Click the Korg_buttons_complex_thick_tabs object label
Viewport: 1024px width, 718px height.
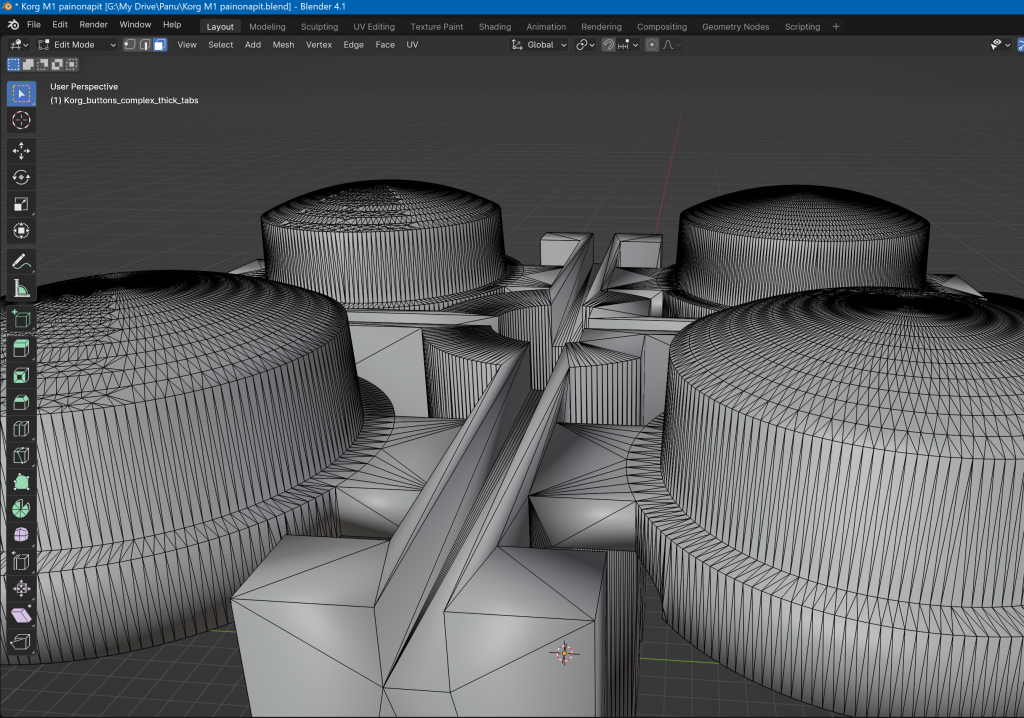click(124, 100)
